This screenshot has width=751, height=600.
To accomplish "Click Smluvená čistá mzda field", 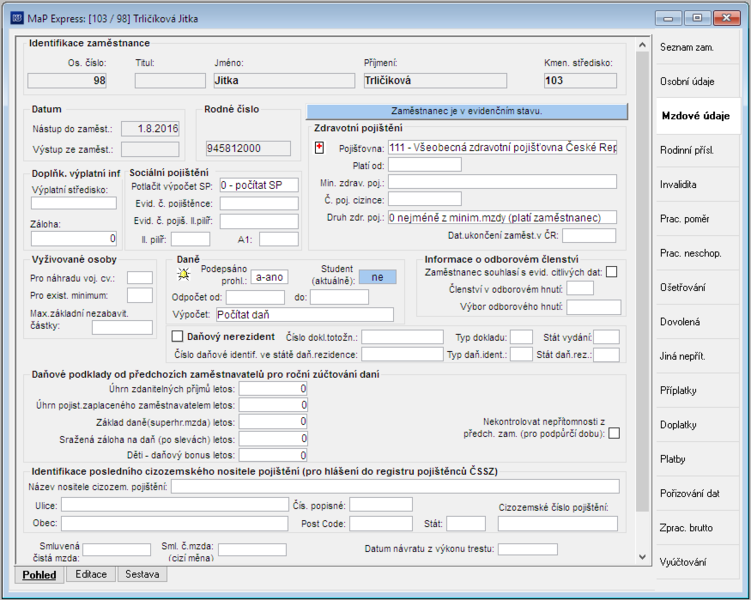I will [x=117, y=549].
